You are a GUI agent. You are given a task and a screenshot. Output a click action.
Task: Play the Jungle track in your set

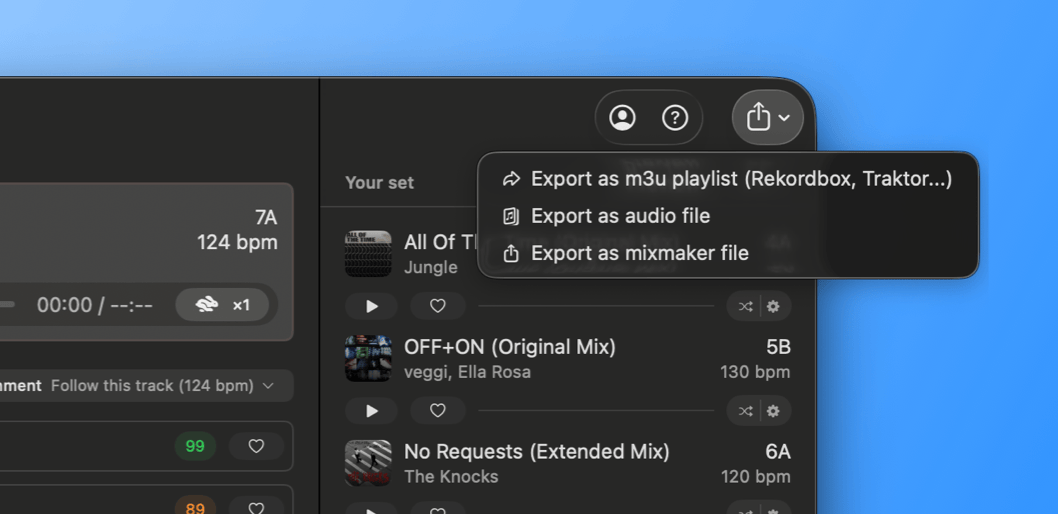coord(372,306)
